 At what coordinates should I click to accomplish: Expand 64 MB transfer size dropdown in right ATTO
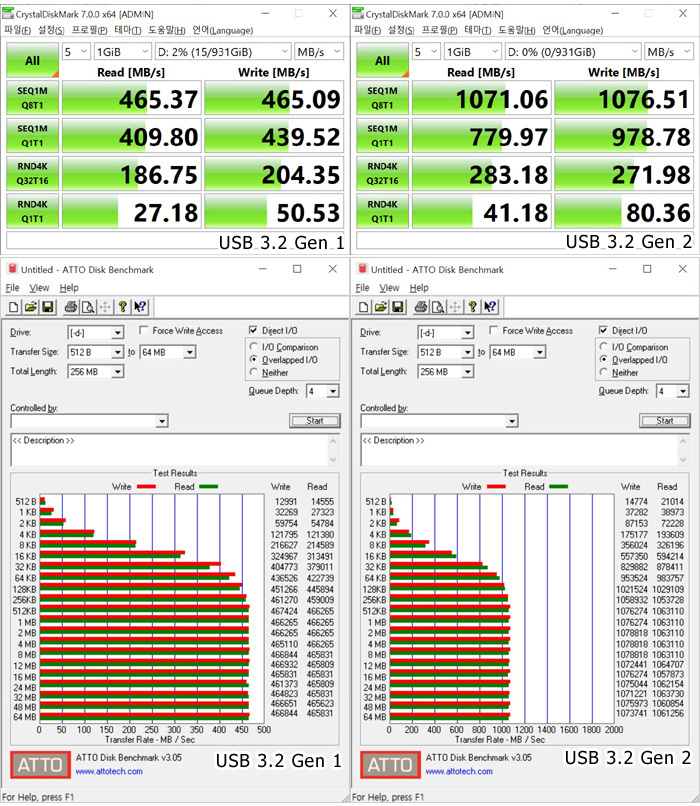540,353
